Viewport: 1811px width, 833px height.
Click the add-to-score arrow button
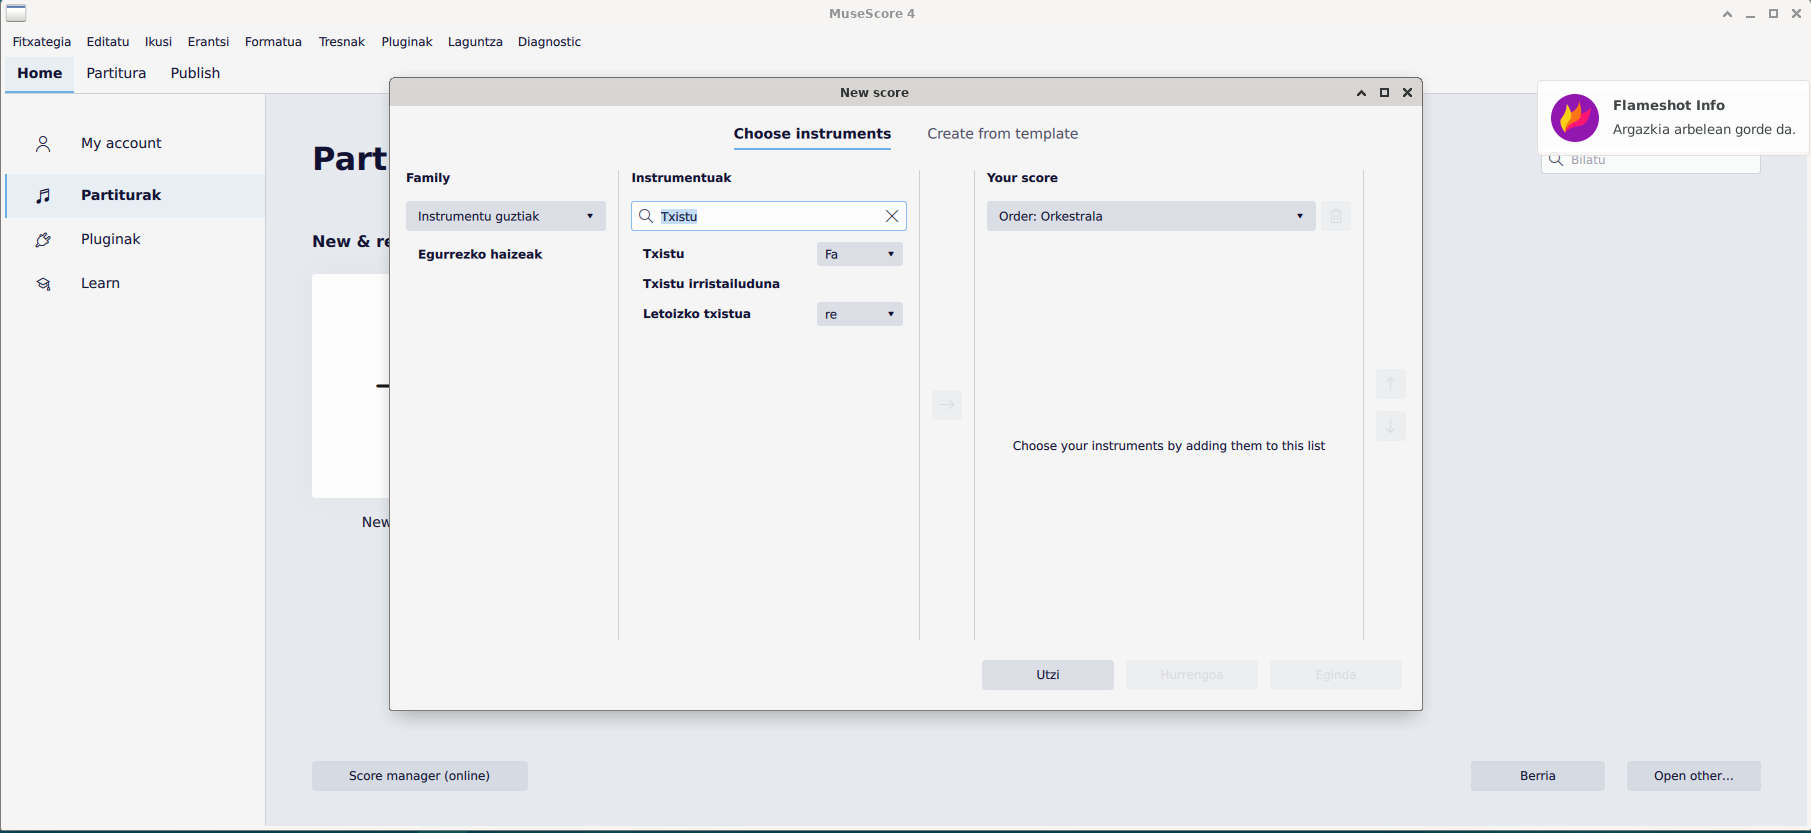point(947,405)
